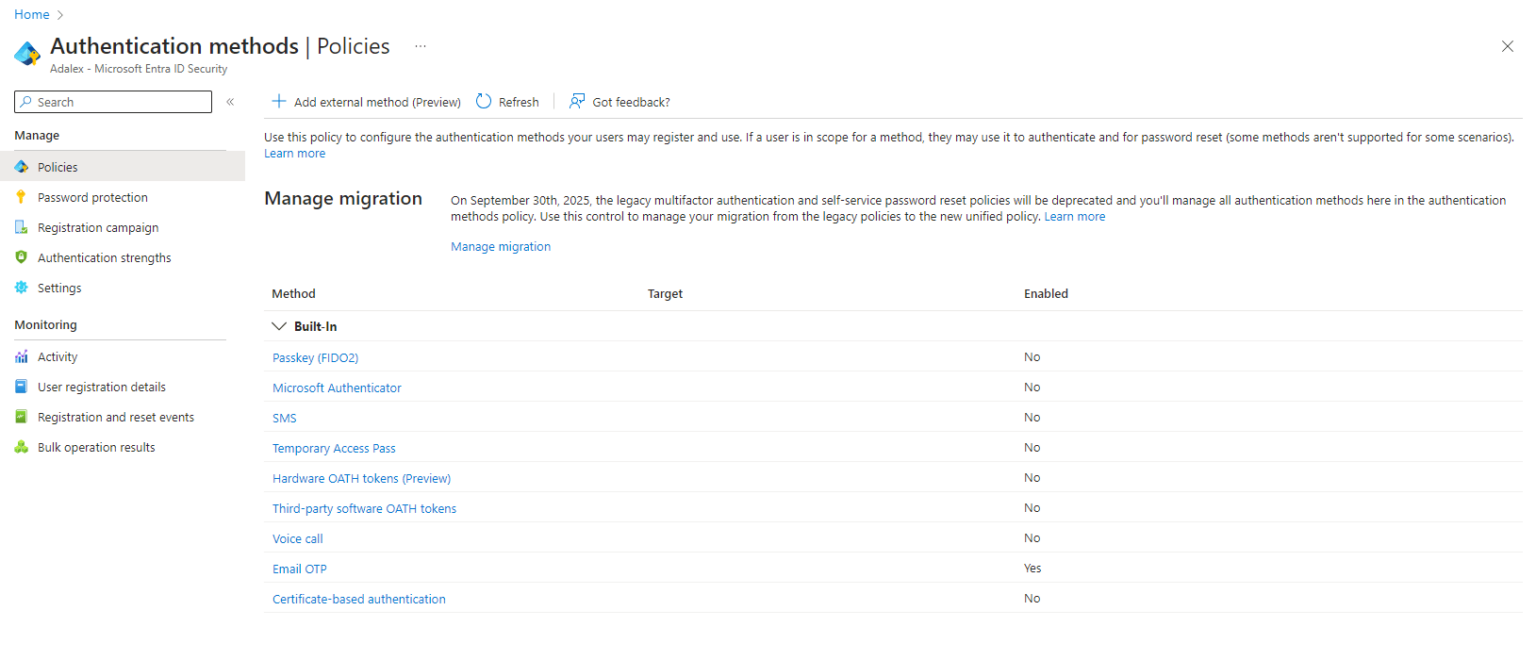Click inside the sidebar Search field

coord(112,101)
